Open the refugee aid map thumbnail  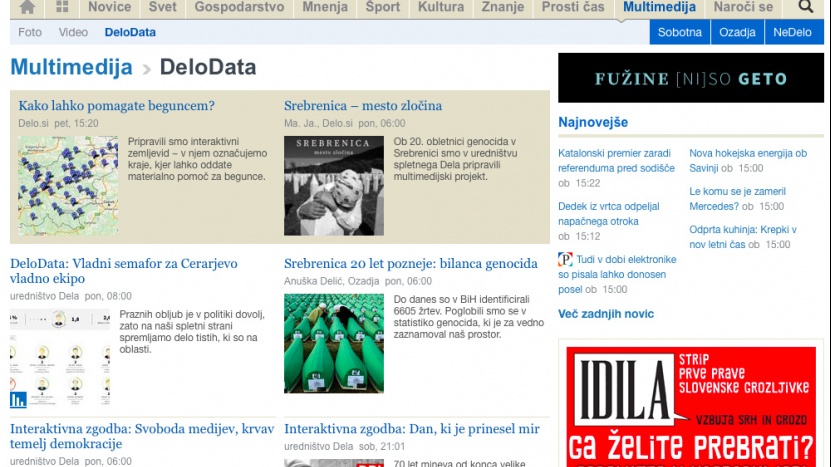68,186
